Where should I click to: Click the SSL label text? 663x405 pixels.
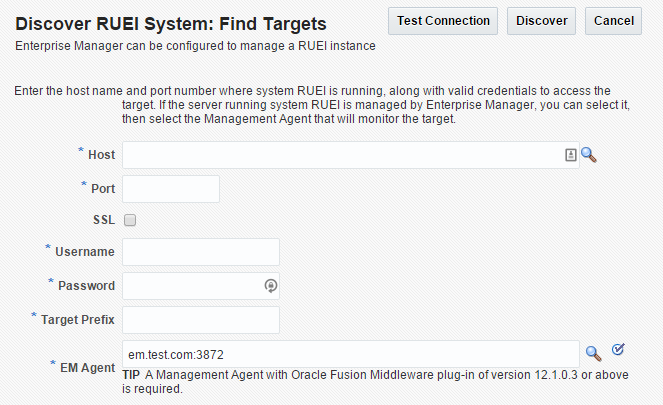click(104, 220)
